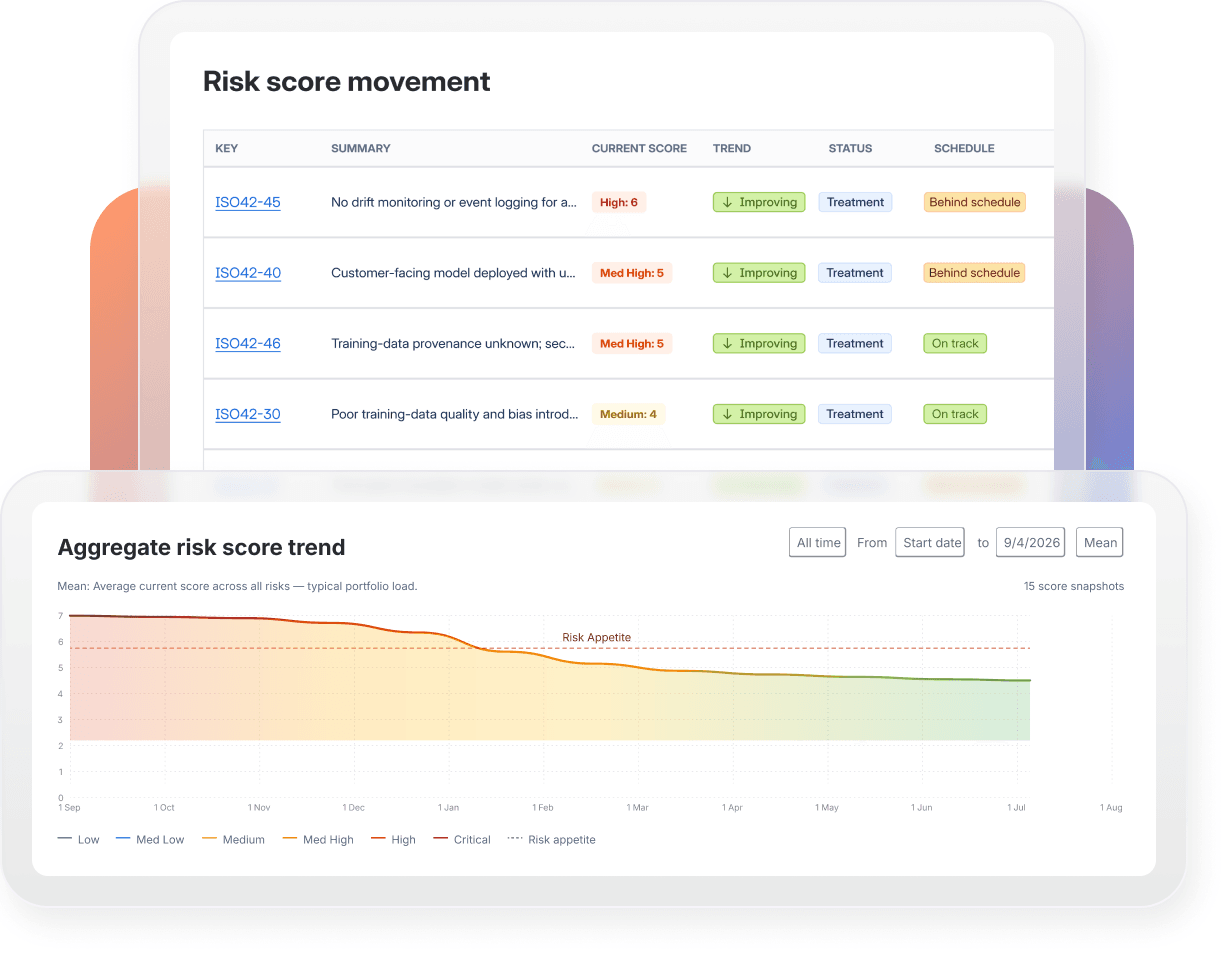The image size is (1224, 956).
Task: Toggle the Med Low legend entry
Action: pos(150,840)
